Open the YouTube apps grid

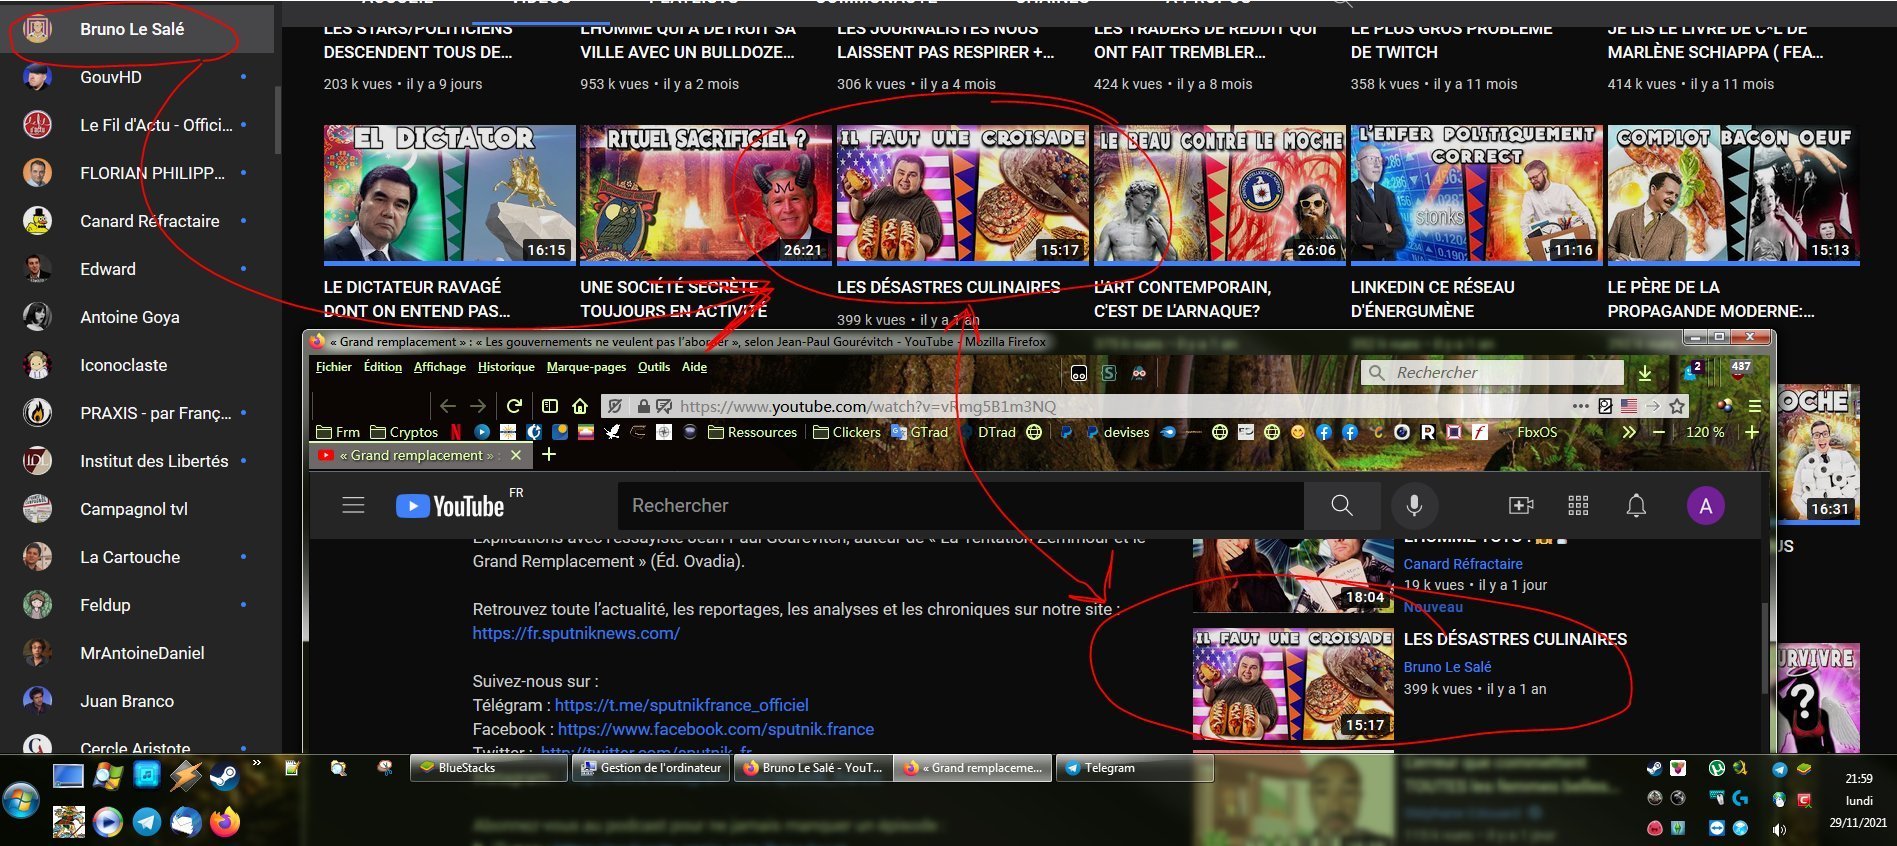point(1578,505)
